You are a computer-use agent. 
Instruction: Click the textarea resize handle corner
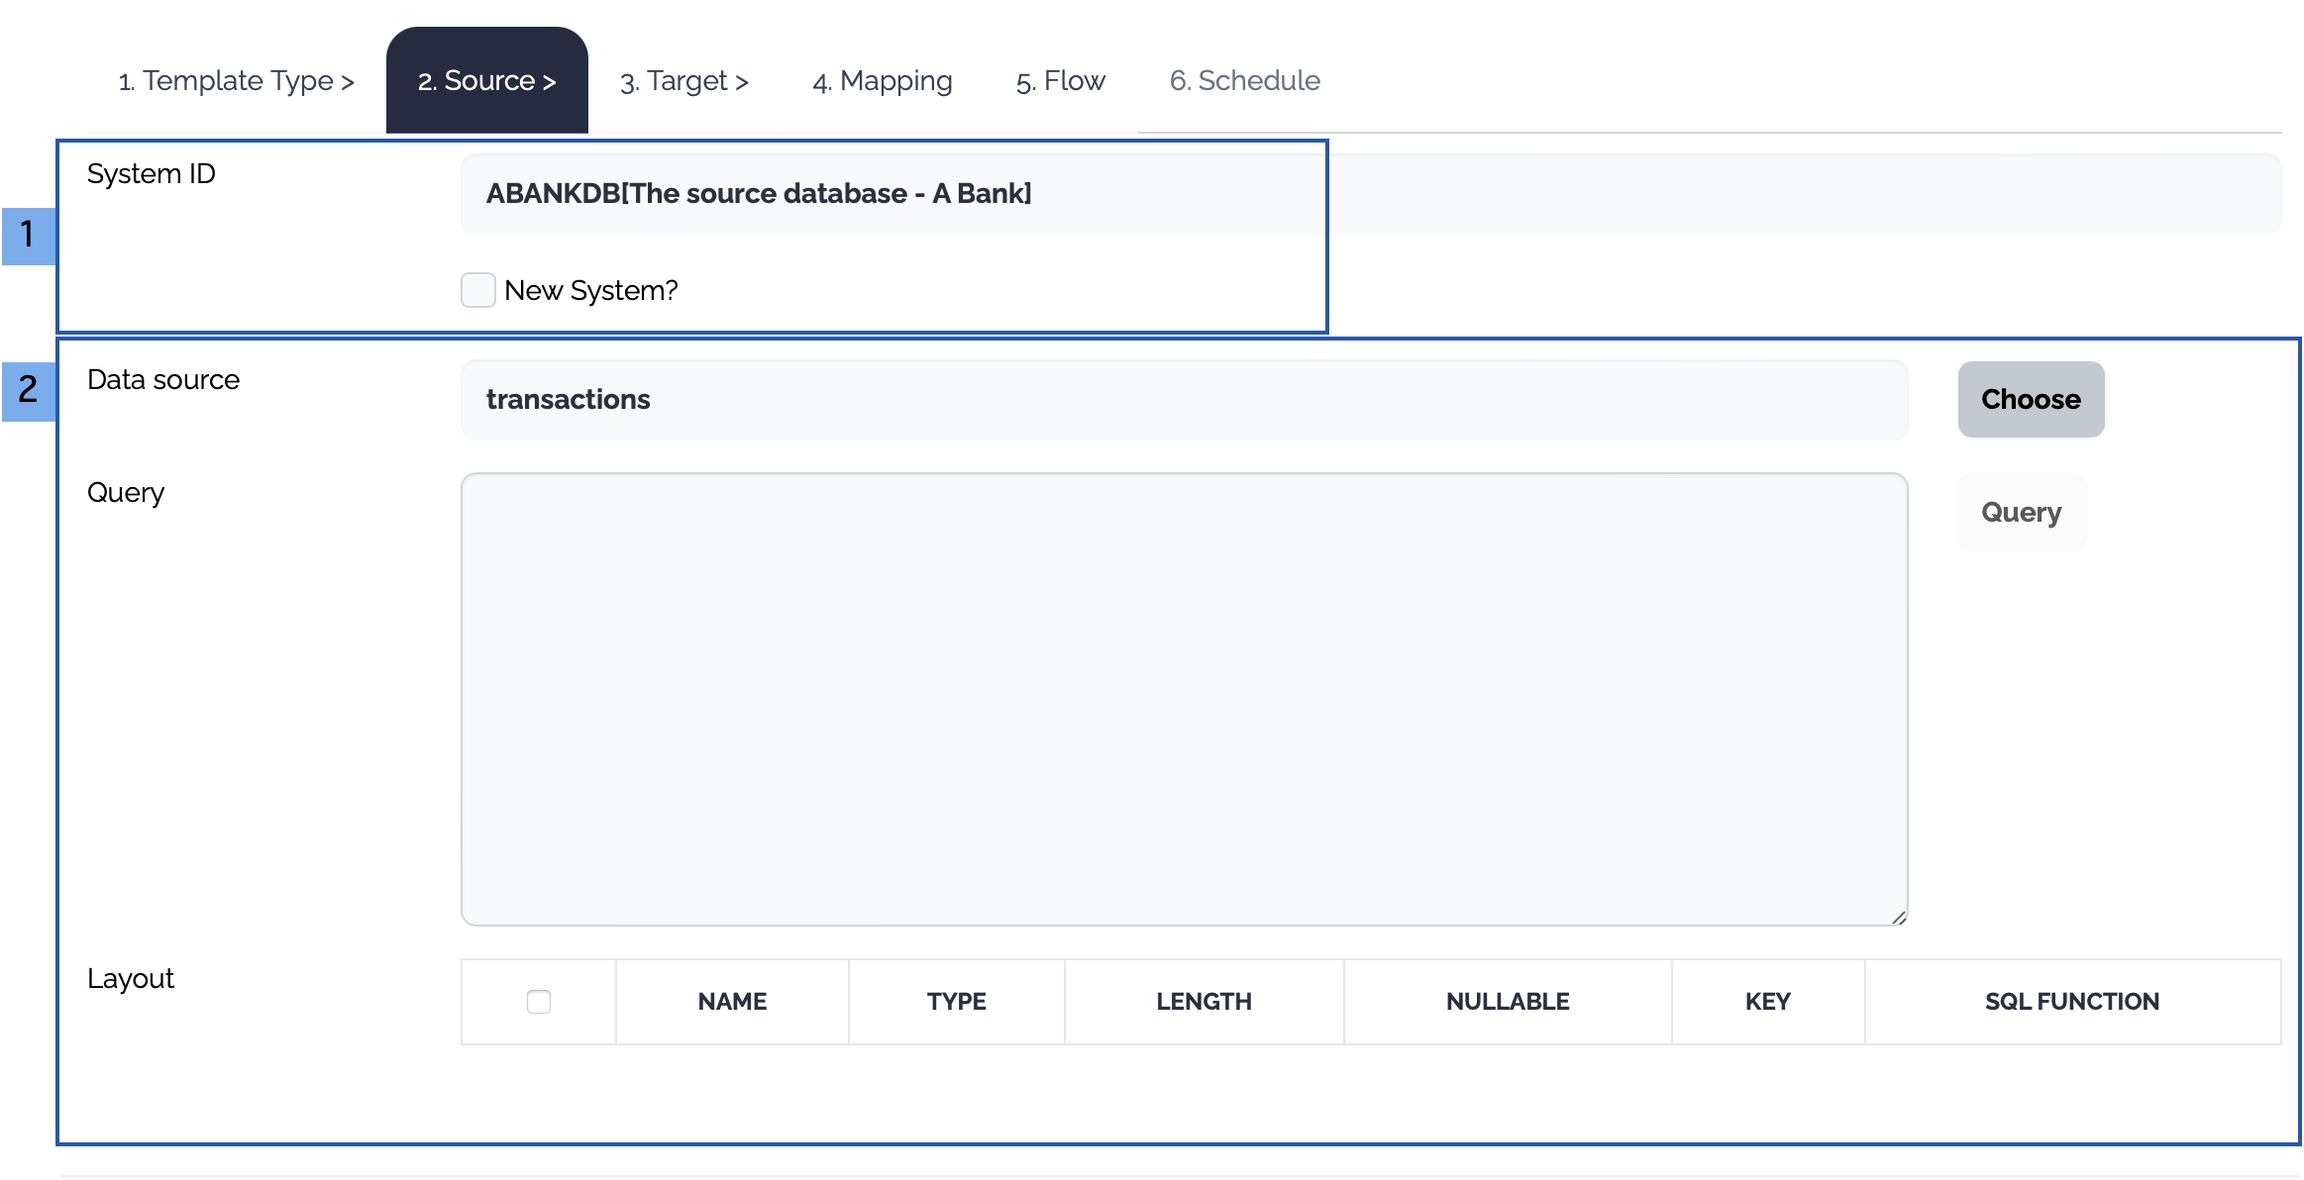pos(1898,917)
